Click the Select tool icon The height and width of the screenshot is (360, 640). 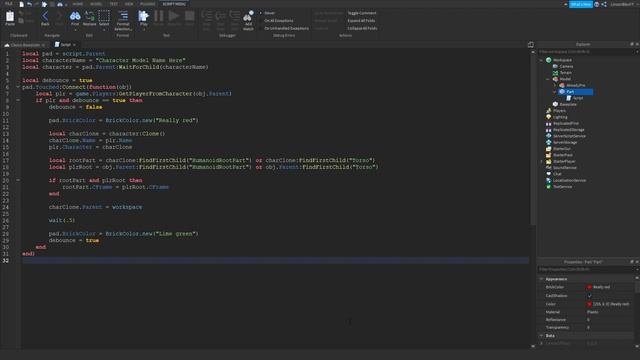(x=104, y=16)
